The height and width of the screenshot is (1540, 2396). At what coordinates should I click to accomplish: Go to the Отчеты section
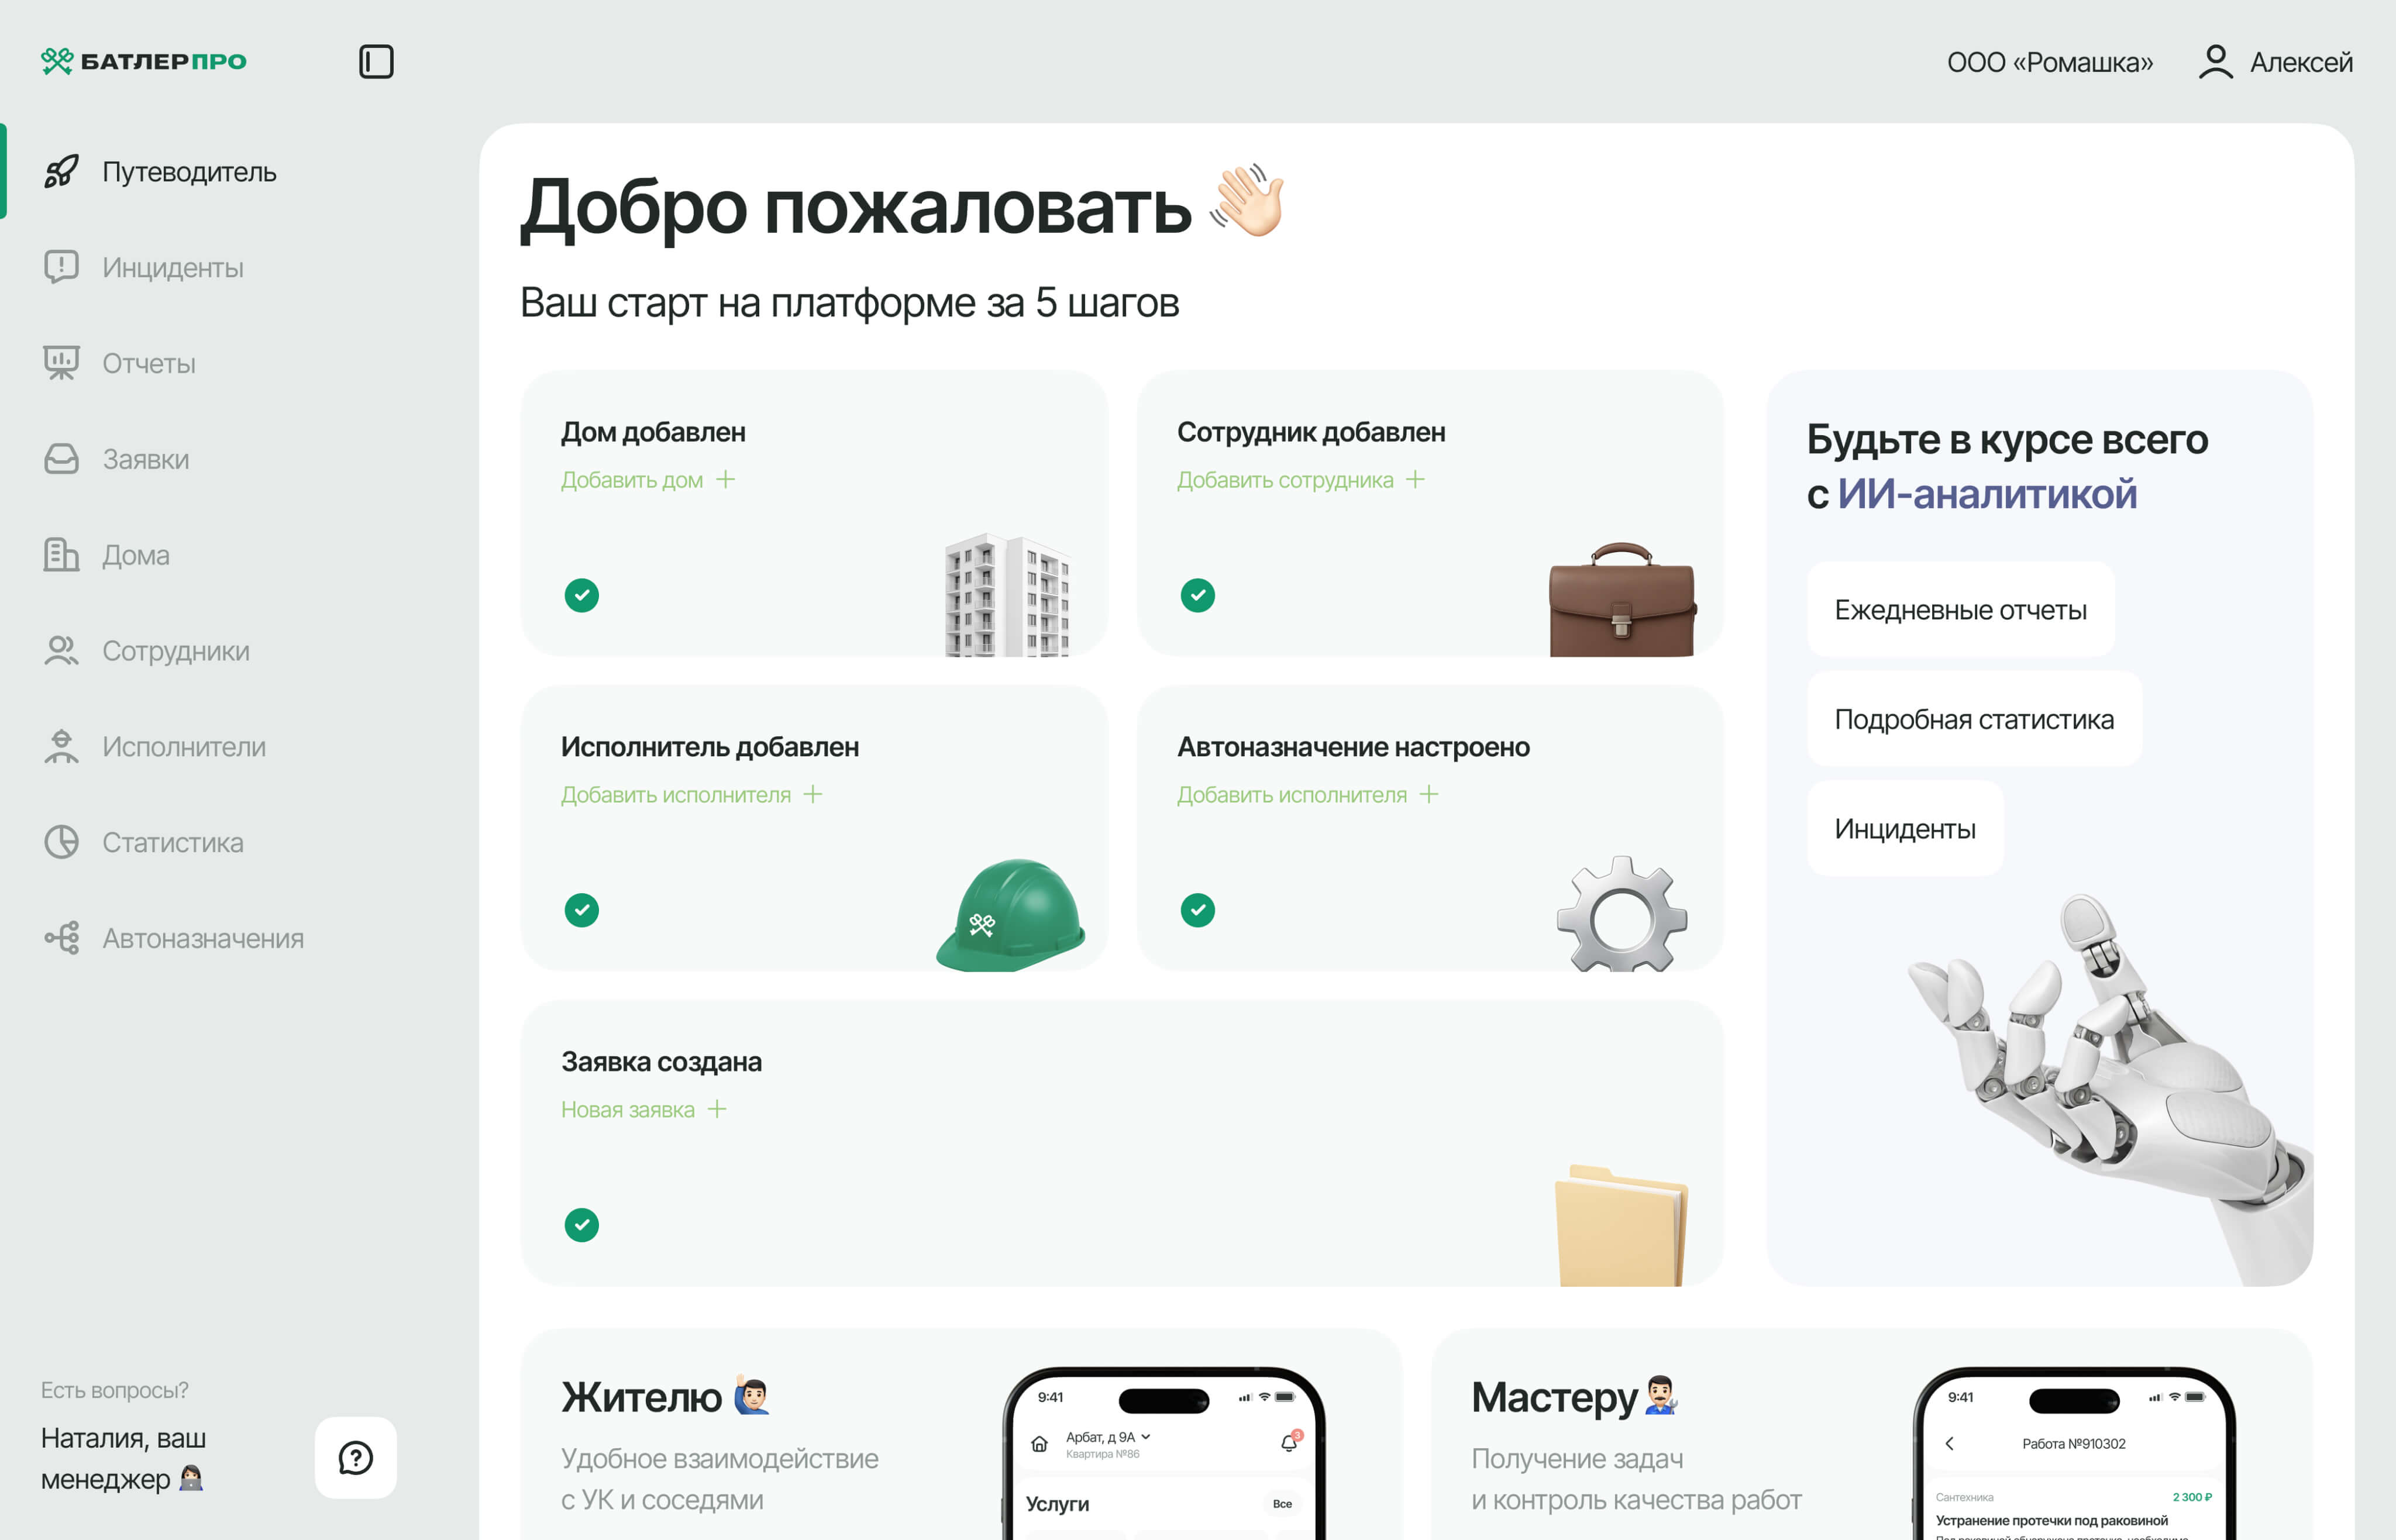pos(148,363)
